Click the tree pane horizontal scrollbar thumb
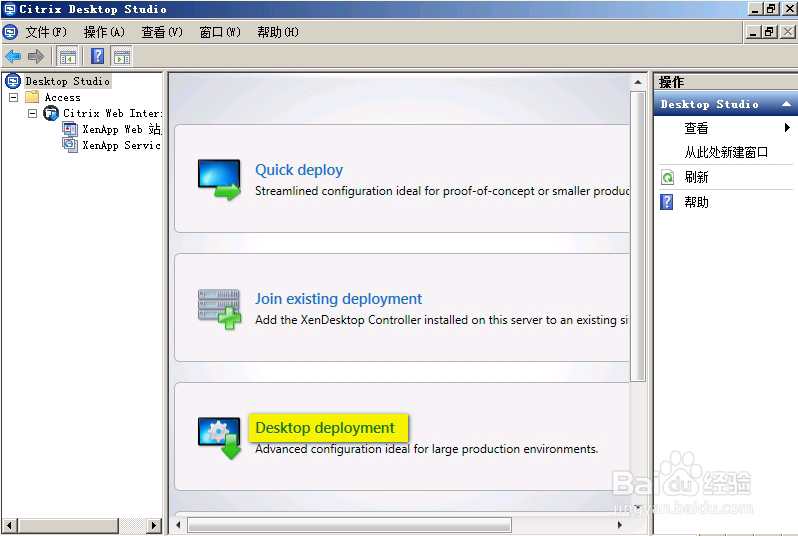Image resolution: width=798 pixels, height=536 pixels. [x=69, y=525]
